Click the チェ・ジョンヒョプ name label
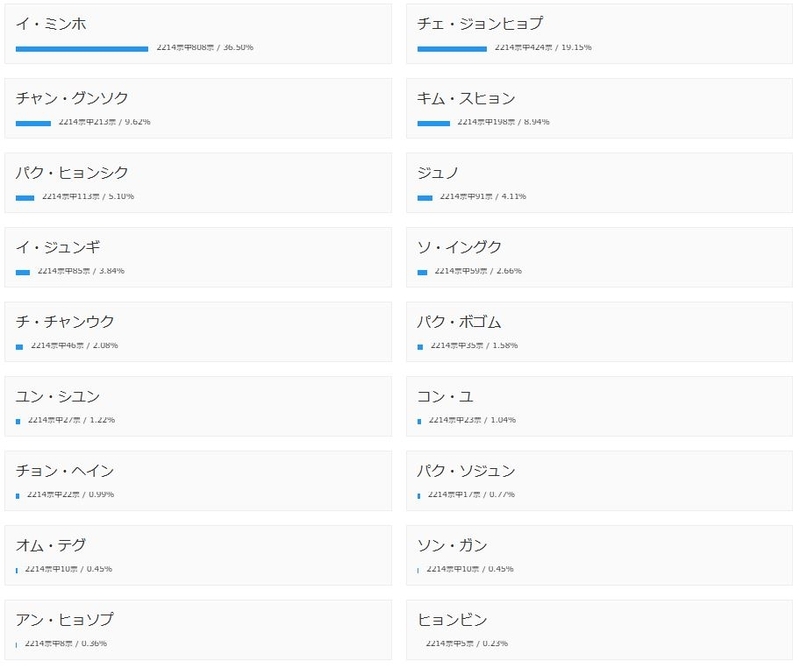 480,23
